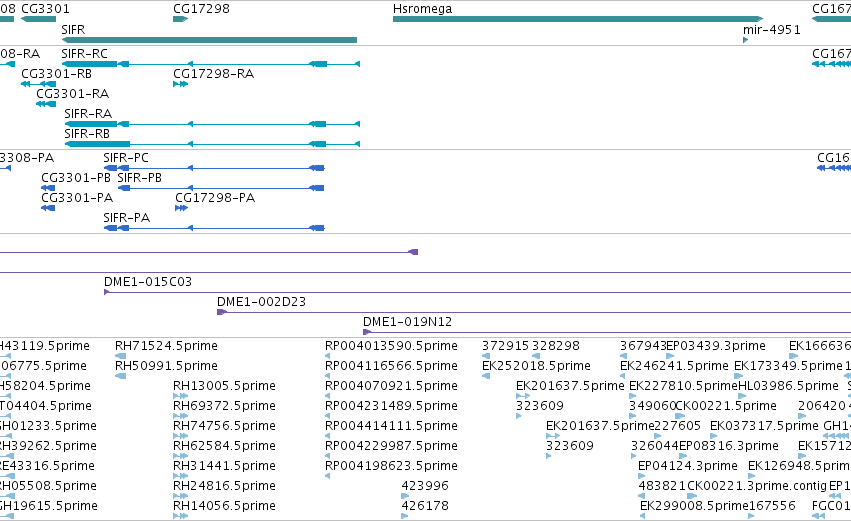Select feature 167556
This screenshot has width=851, height=521.
pyautogui.click(x=772, y=506)
